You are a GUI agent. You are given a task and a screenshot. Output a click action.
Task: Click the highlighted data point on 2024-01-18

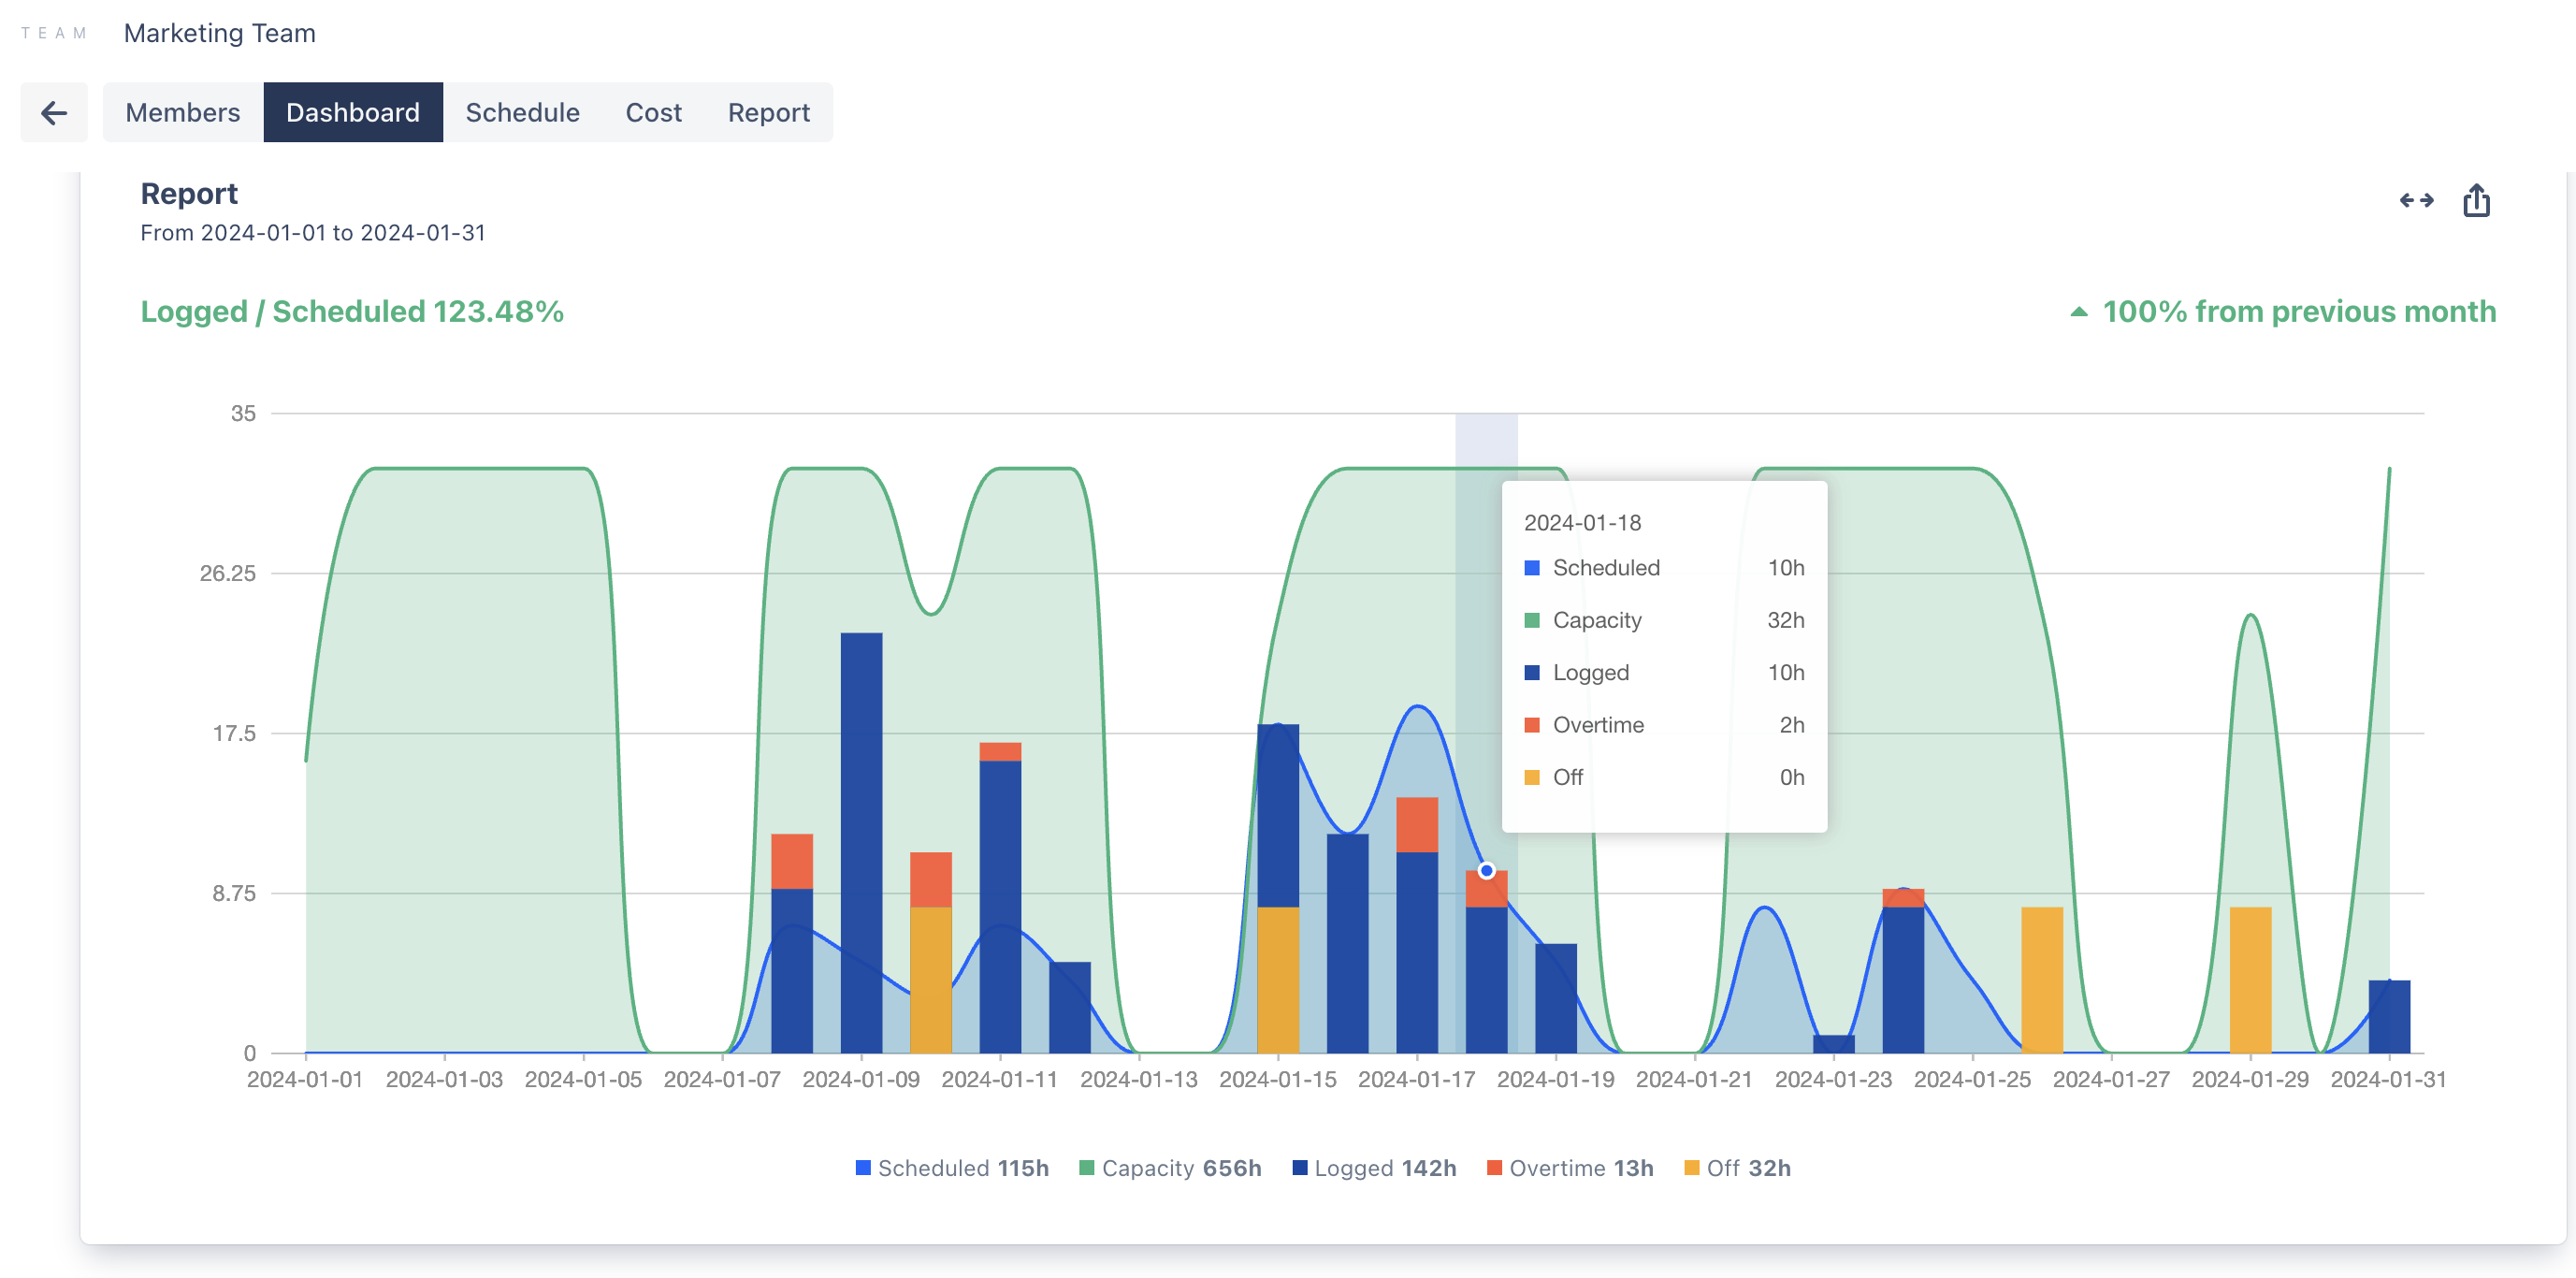click(x=1486, y=871)
